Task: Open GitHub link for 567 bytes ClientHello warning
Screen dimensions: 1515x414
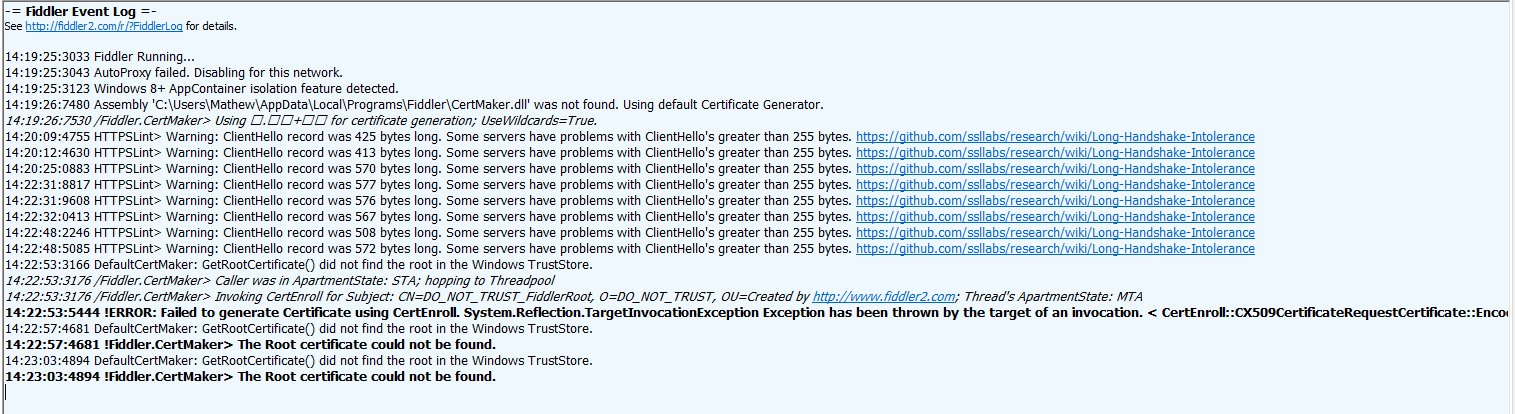Action: [1055, 217]
